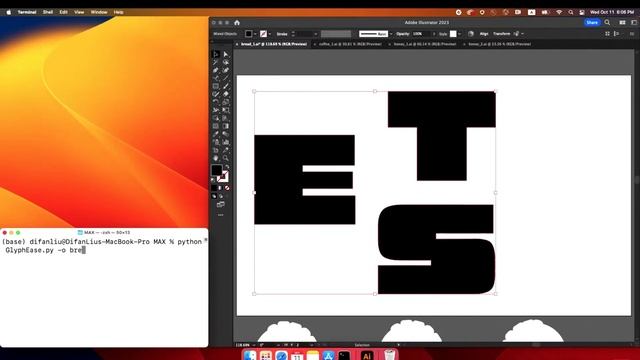Click Stroke swatch in control bar

point(264,34)
